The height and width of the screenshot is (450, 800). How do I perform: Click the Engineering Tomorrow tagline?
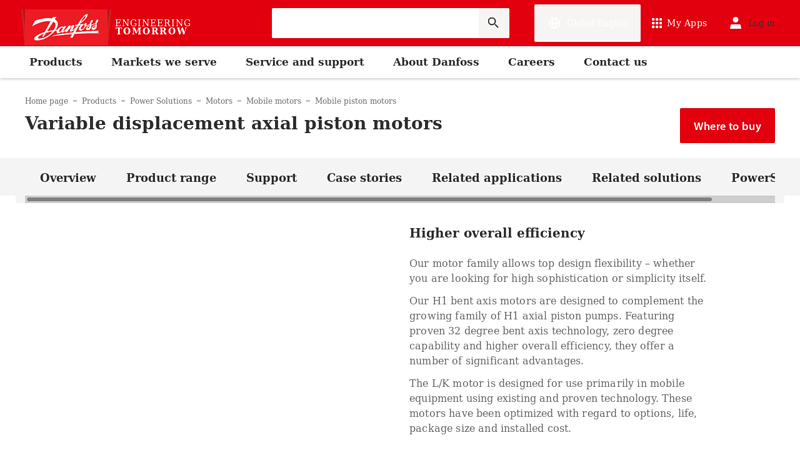(153, 27)
